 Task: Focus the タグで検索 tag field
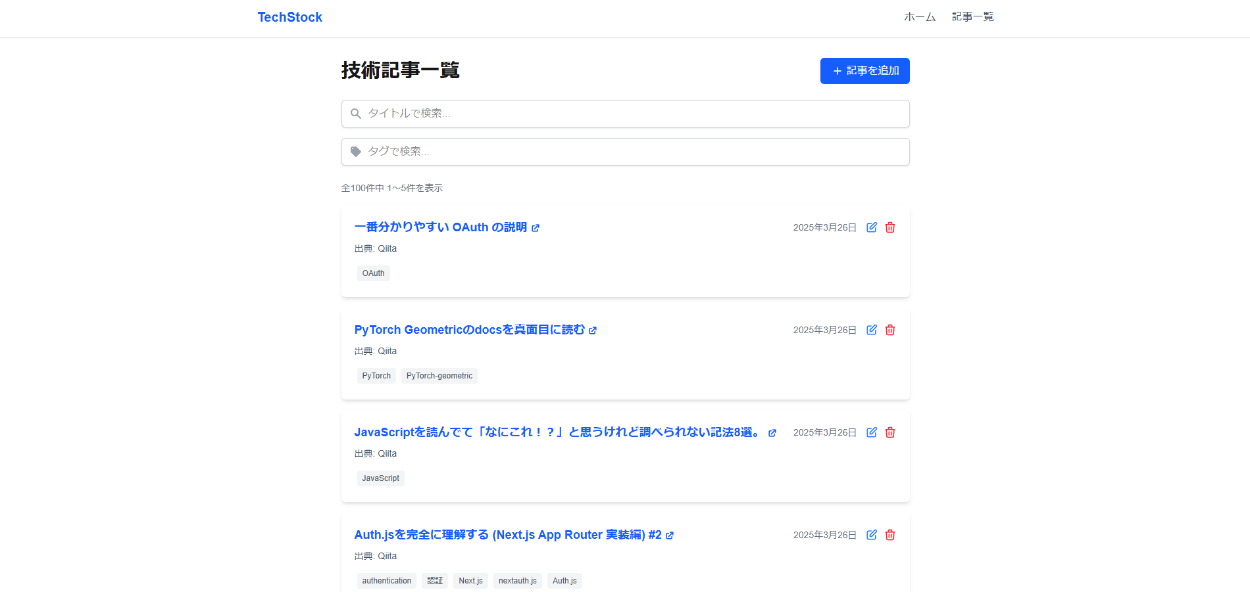[x=625, y=152]
